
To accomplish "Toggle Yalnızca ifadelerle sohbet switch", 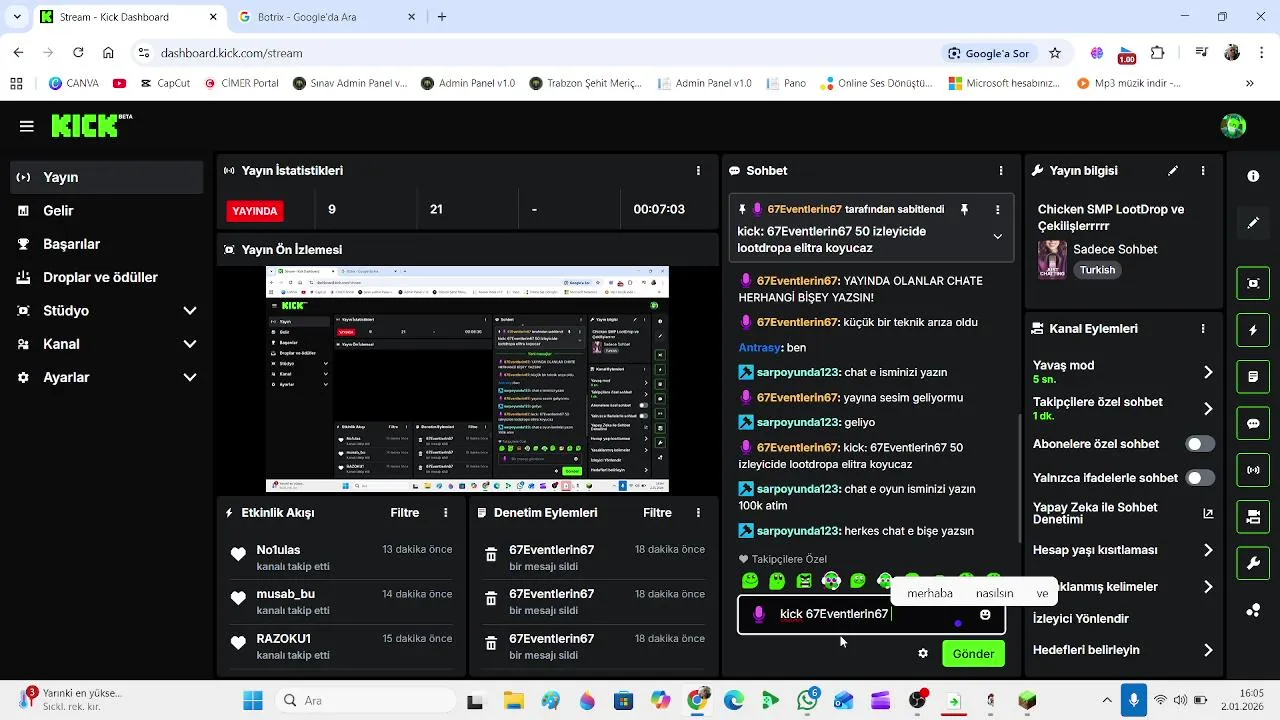I will pyautogui.click(x=1200, y=478).
